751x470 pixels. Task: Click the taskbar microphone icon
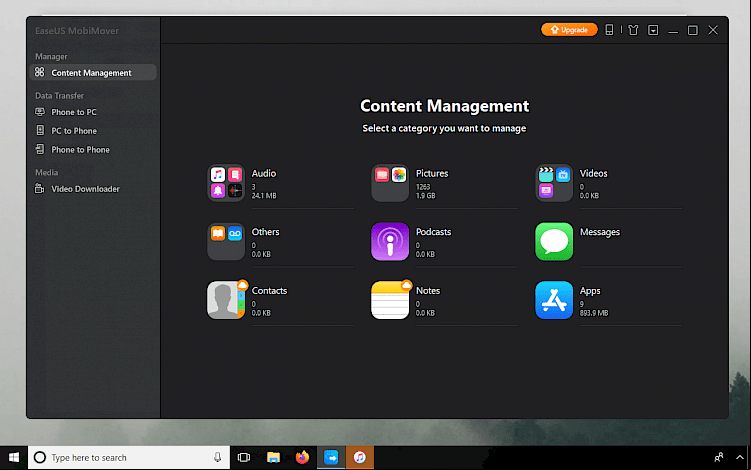coord(217,458)
